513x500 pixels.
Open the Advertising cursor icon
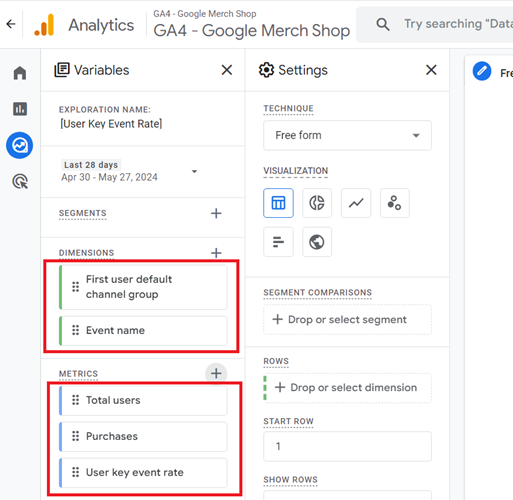pyautogui.click(x=20, y=182)
